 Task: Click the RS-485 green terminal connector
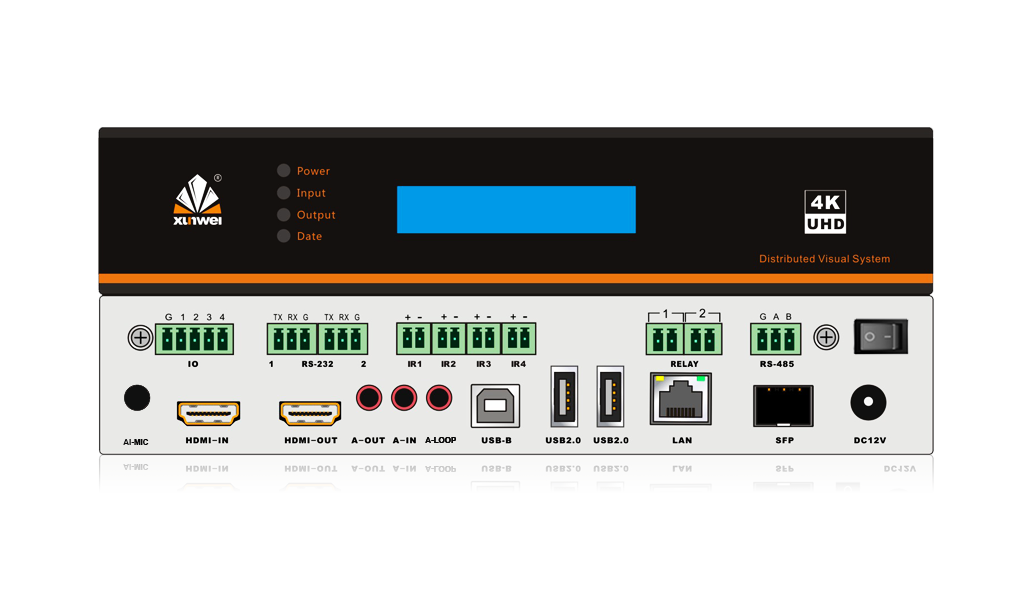click(x=775, y=339)
